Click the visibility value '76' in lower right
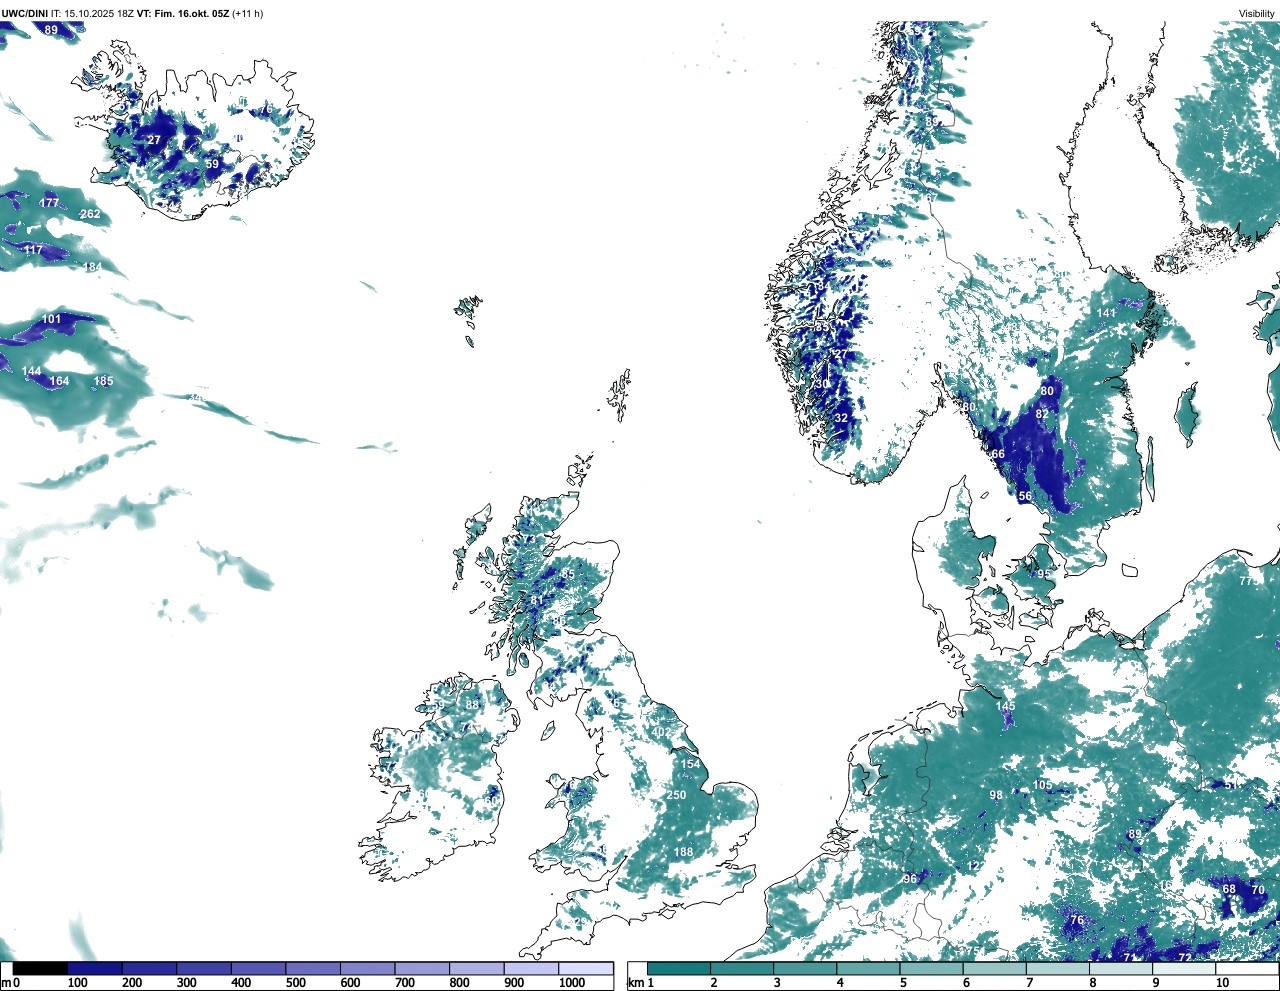Screen dimensions: 1280x991 1077,920
